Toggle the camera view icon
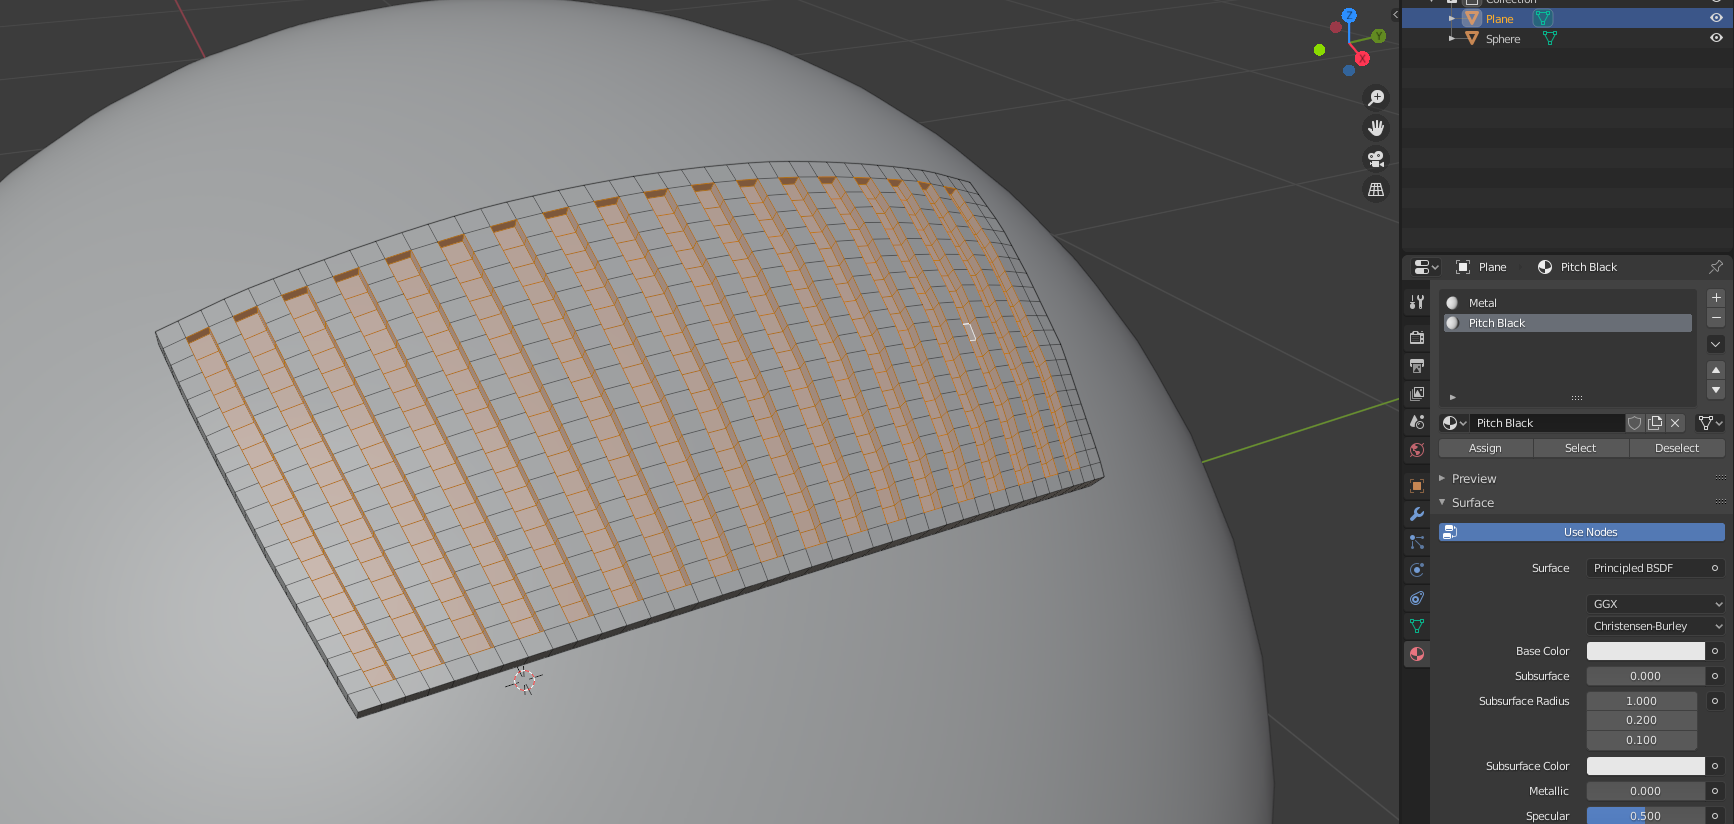This screenshot has width=1734, height=824. pos(1376,158)
